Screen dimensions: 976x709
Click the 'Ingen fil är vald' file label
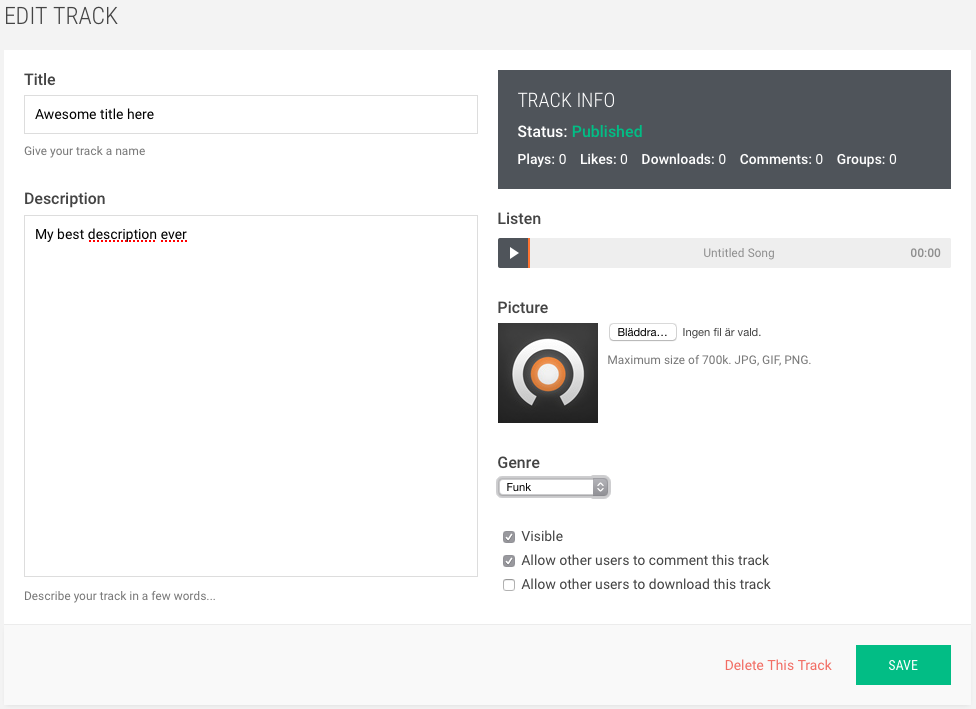click(721, 332)
